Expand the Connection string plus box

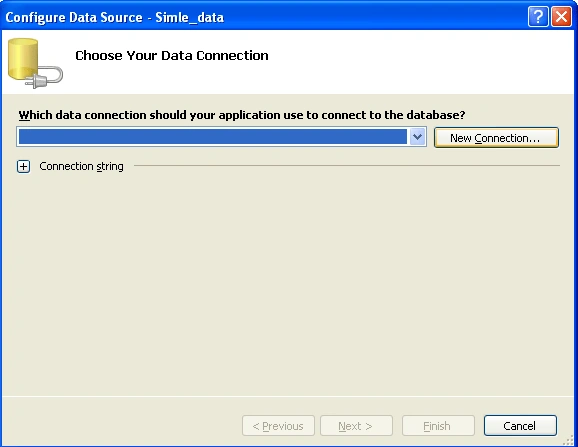tap(24, 167)
